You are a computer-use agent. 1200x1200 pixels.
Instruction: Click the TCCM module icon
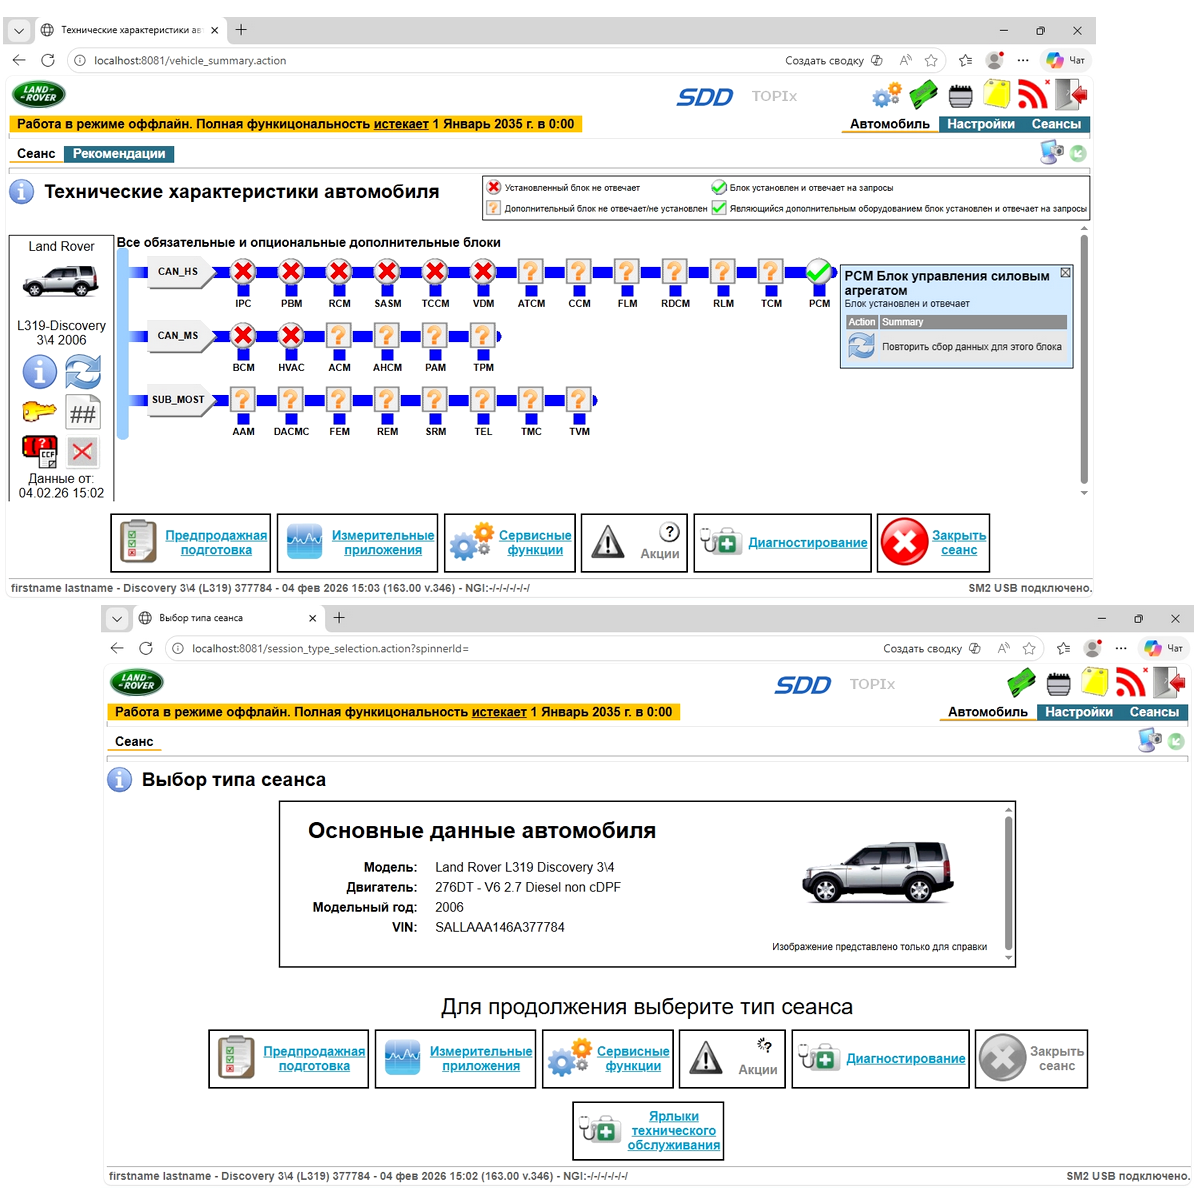coord(435,271)
